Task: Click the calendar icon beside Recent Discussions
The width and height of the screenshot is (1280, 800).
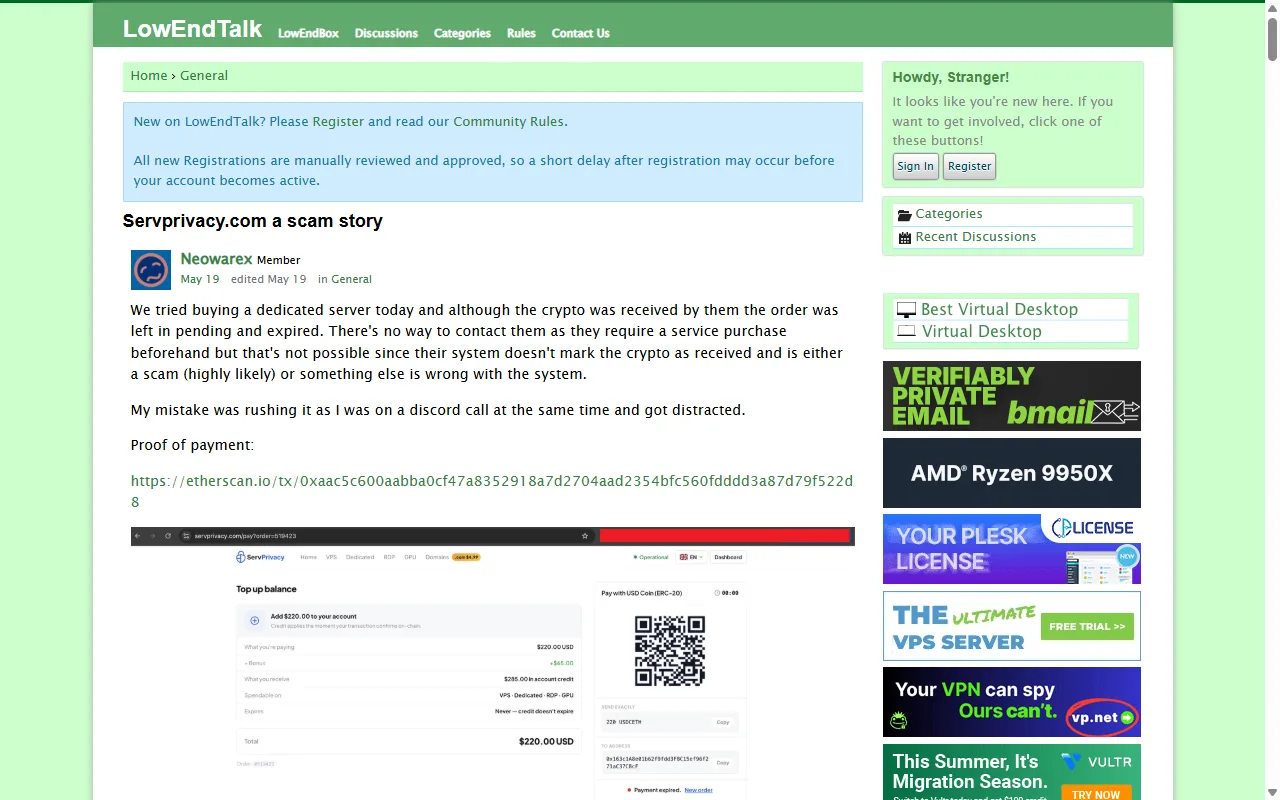Action: click(x=905, y=238)
